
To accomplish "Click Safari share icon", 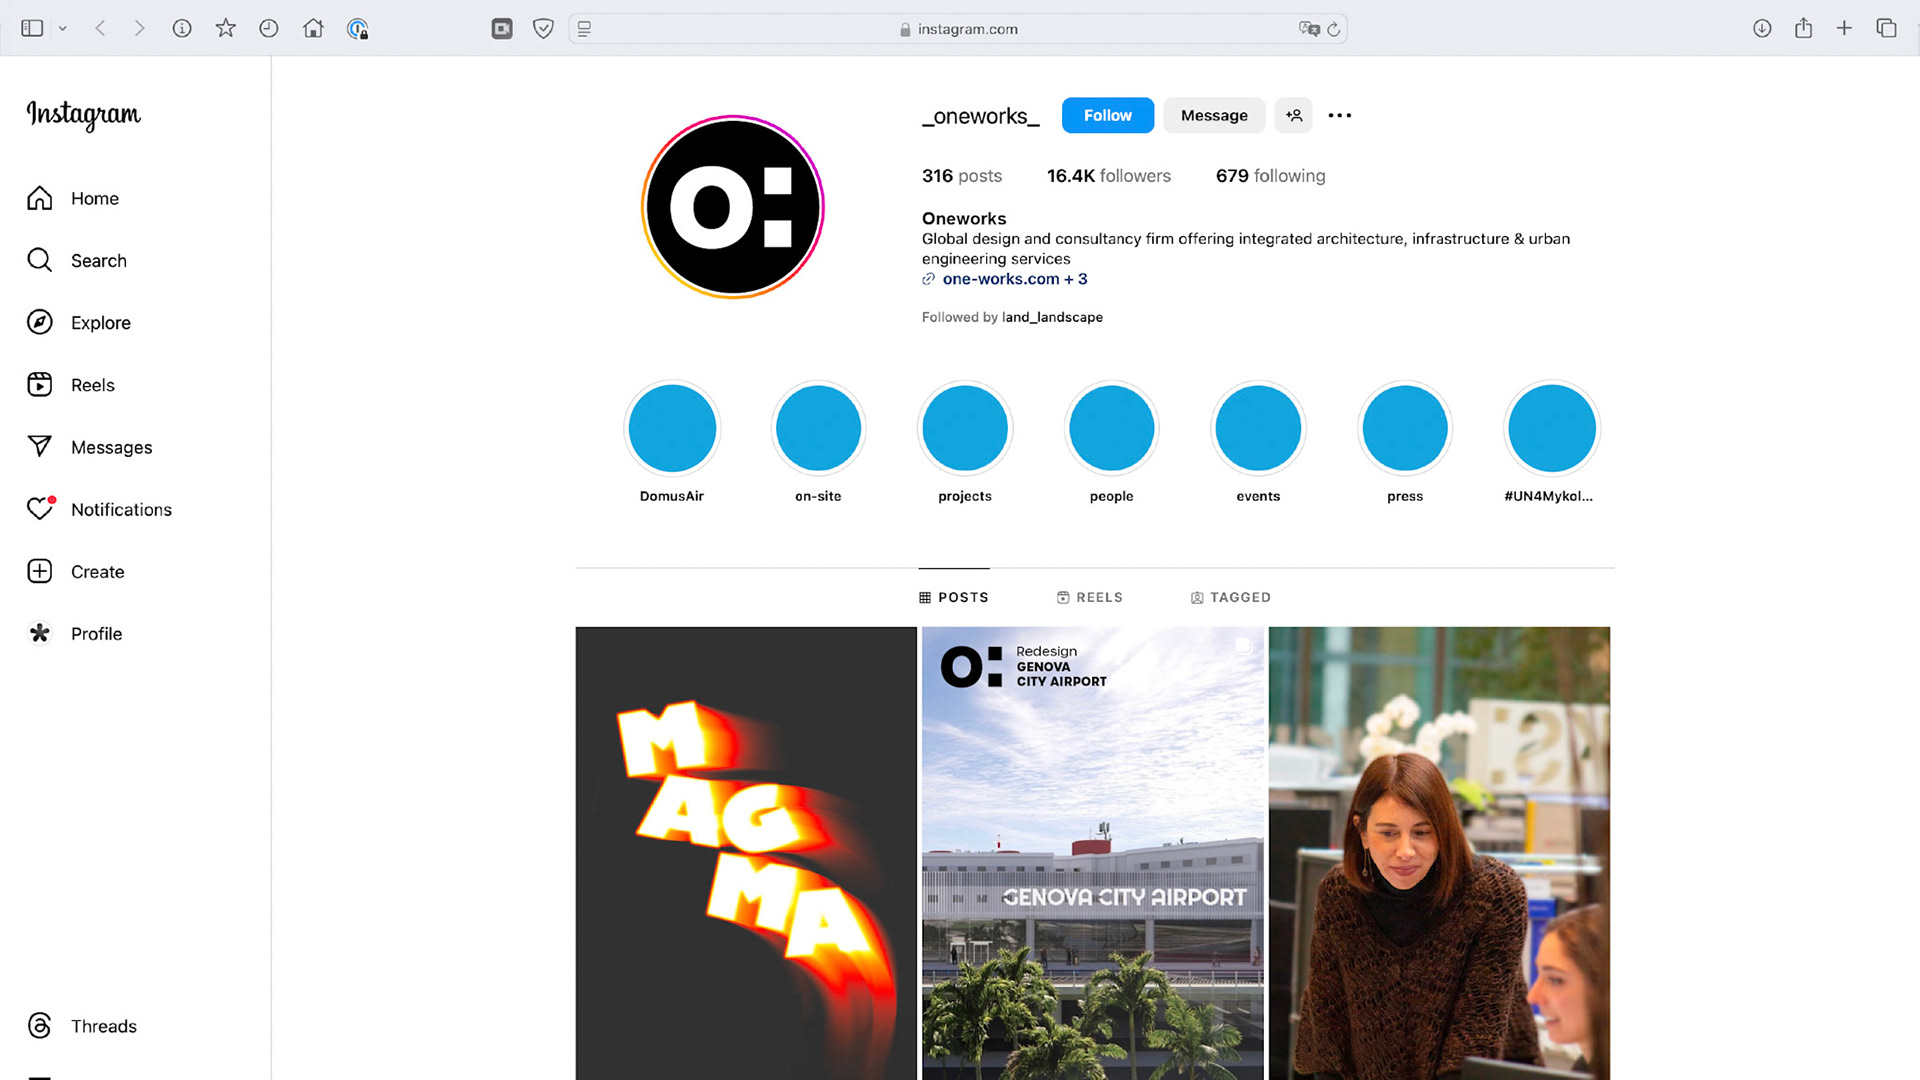I will click(1804, 28).
